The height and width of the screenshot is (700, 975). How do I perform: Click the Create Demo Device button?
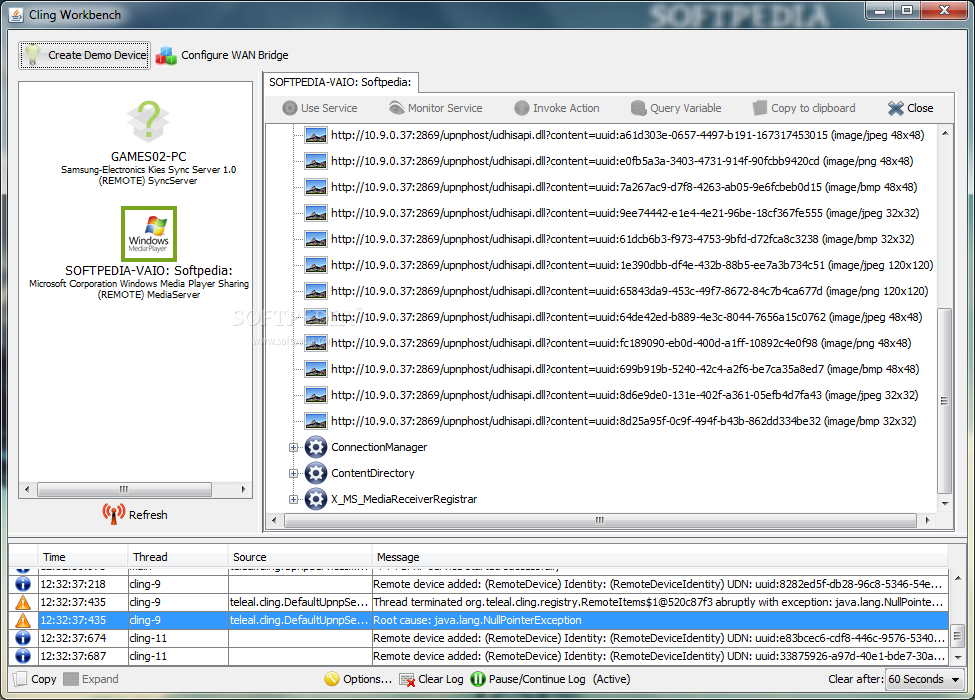(x=85, y=55)
